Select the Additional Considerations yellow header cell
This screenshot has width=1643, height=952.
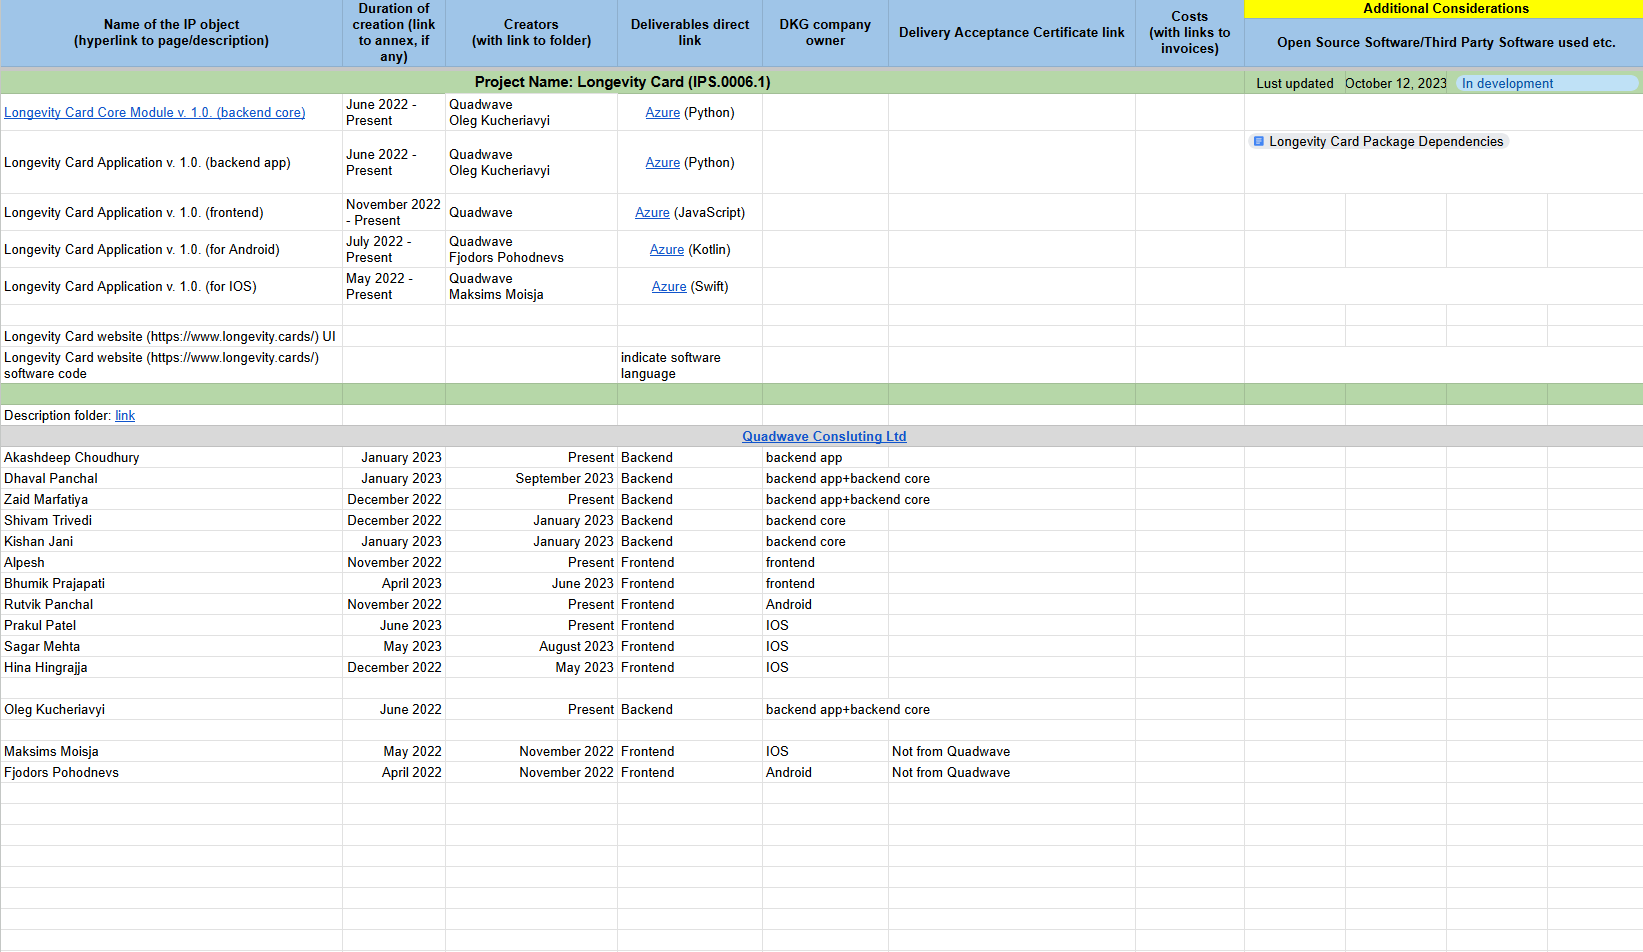click(x=1445, y=9)
